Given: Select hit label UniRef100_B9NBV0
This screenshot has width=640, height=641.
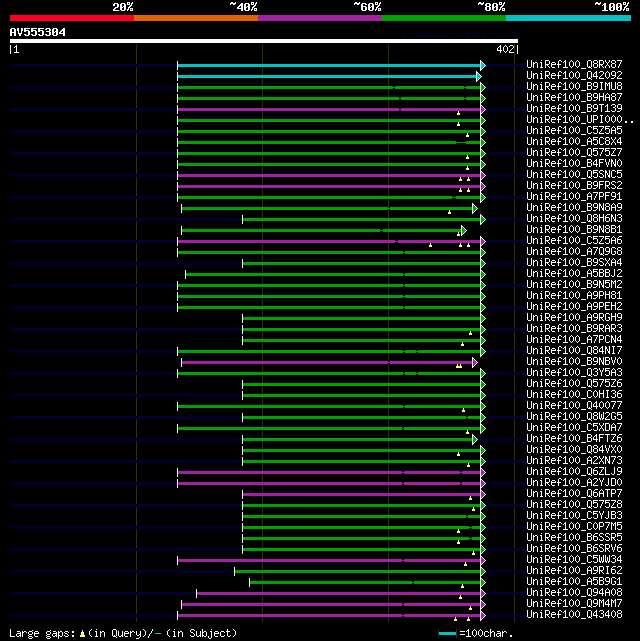Looking at the screenshot, I should tap(574, 362).
